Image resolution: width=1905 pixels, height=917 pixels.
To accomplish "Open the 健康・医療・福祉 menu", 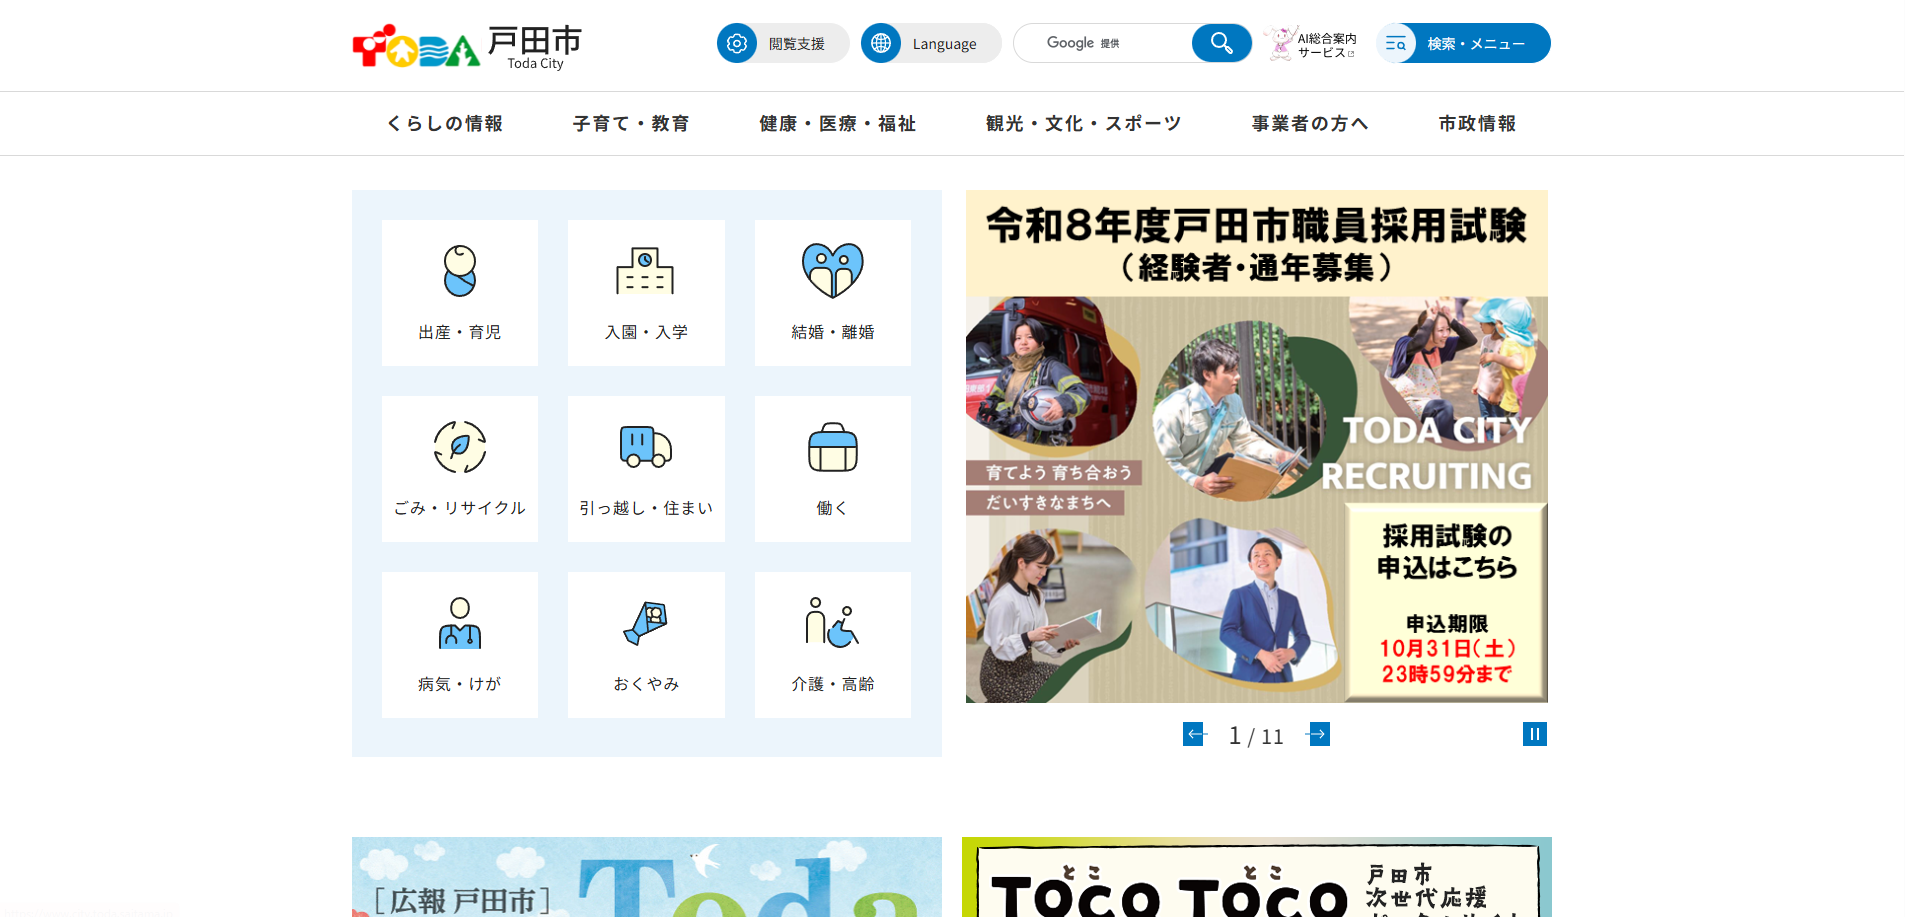I will pyautogui.click(x=838, y=123).
